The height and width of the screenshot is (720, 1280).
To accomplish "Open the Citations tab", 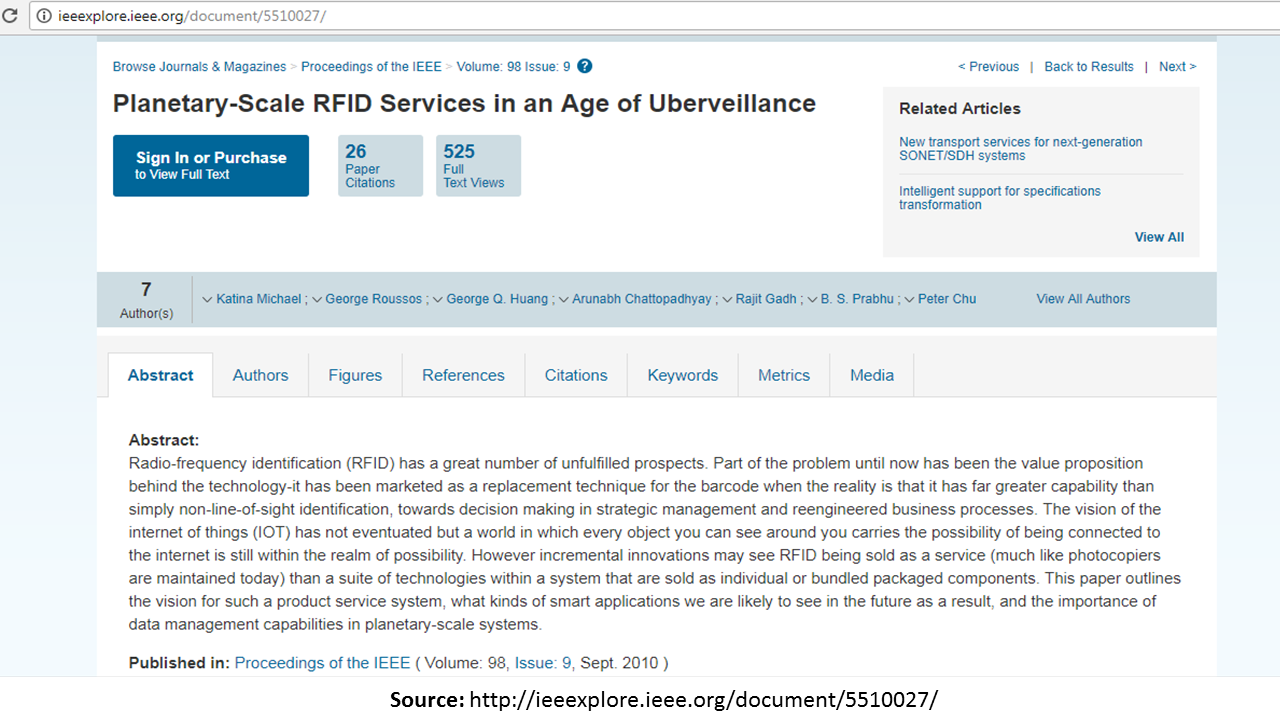I will (576, 375).
